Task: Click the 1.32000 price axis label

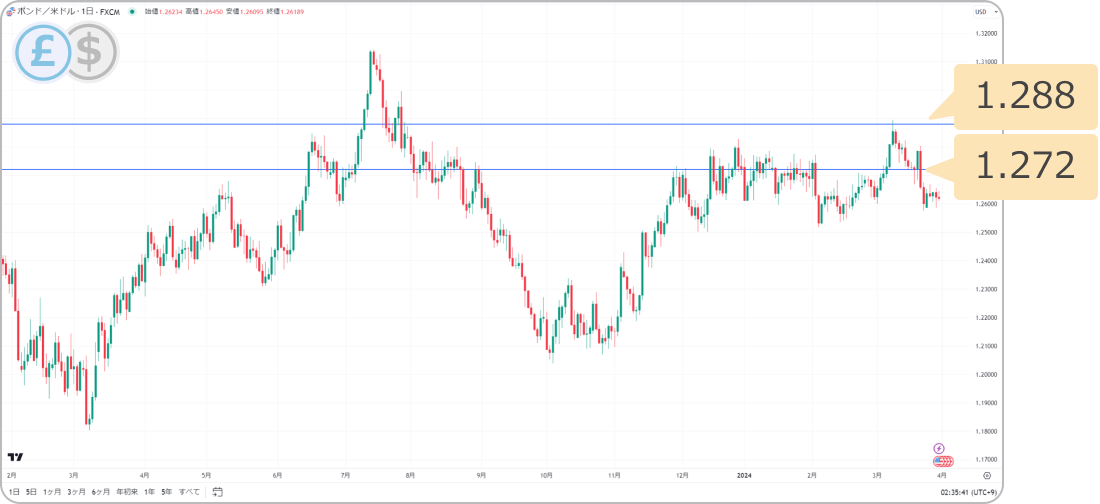Action: (987, 34)
